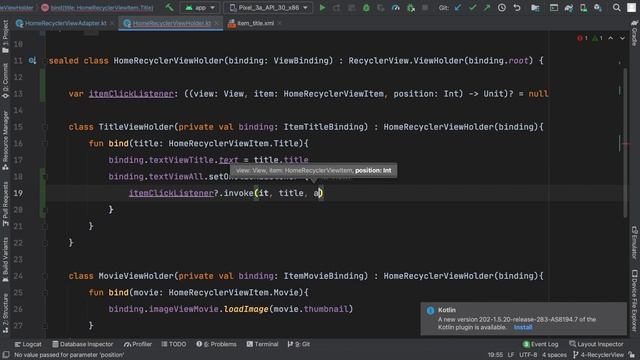Viewport: 640px width, 360px height.
Task: Open the Terminal tool window
Action: coord(262,344)
